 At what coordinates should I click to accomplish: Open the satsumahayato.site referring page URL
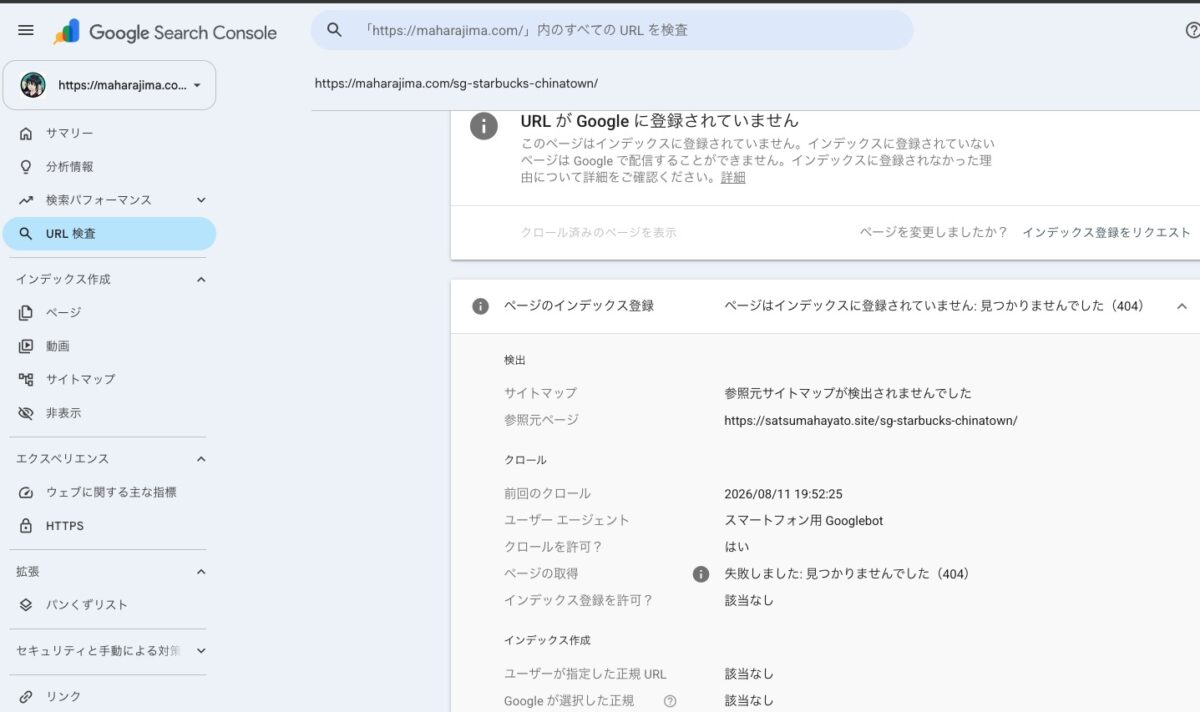[871, 420]
